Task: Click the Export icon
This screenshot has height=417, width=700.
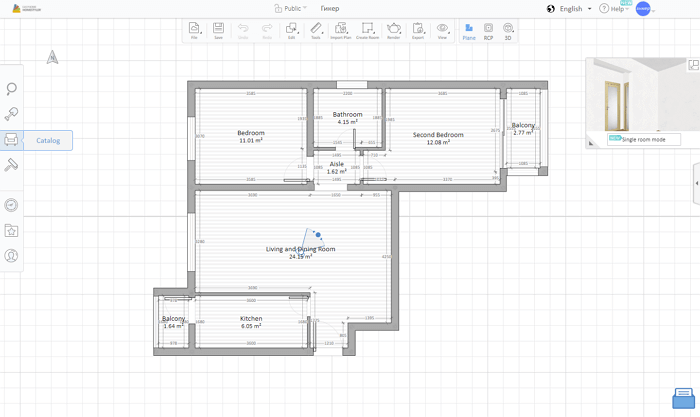Action: 418,31
